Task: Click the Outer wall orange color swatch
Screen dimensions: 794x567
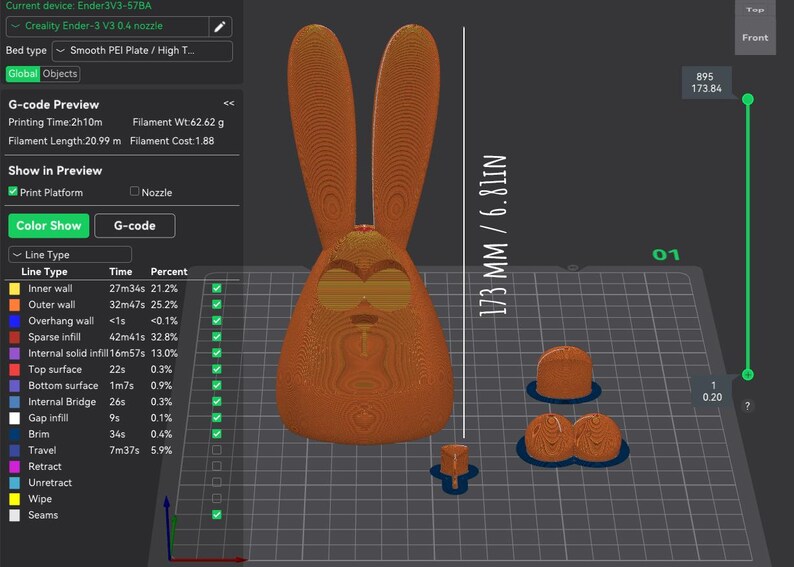Action: point(15,305)
